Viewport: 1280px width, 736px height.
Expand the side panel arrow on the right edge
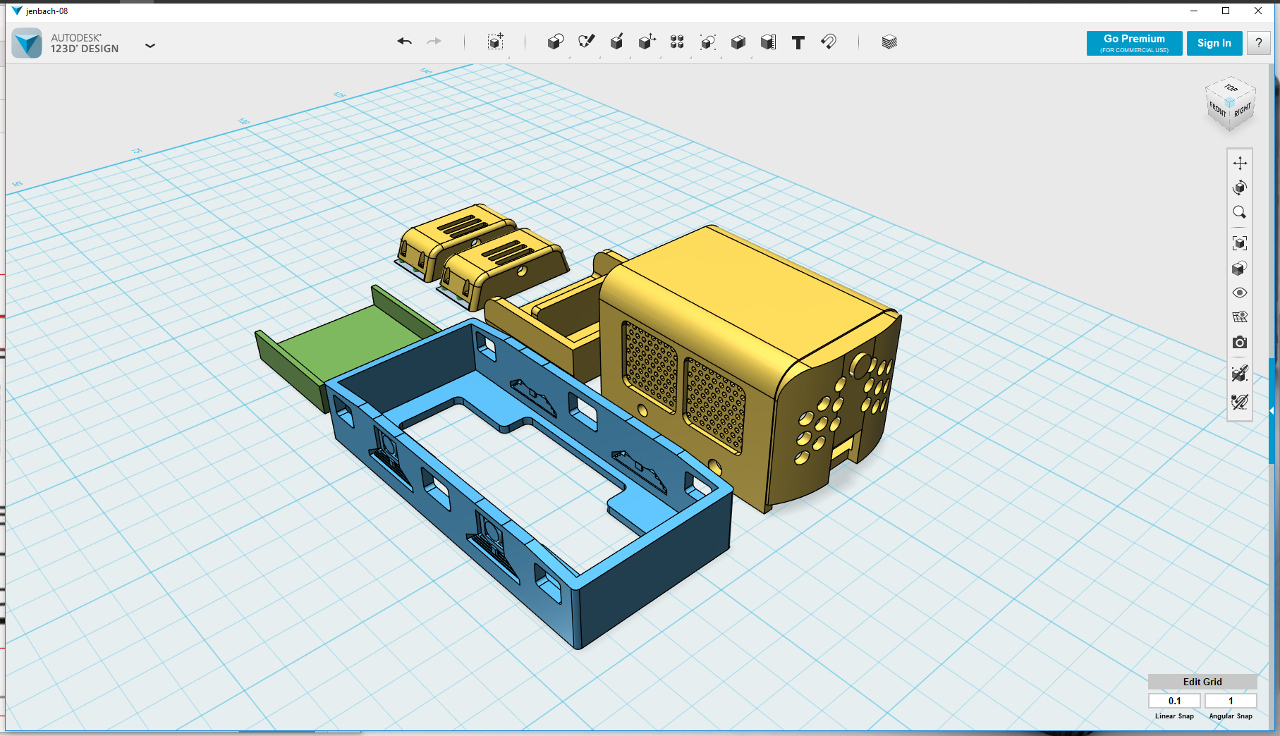(1273, 411)
